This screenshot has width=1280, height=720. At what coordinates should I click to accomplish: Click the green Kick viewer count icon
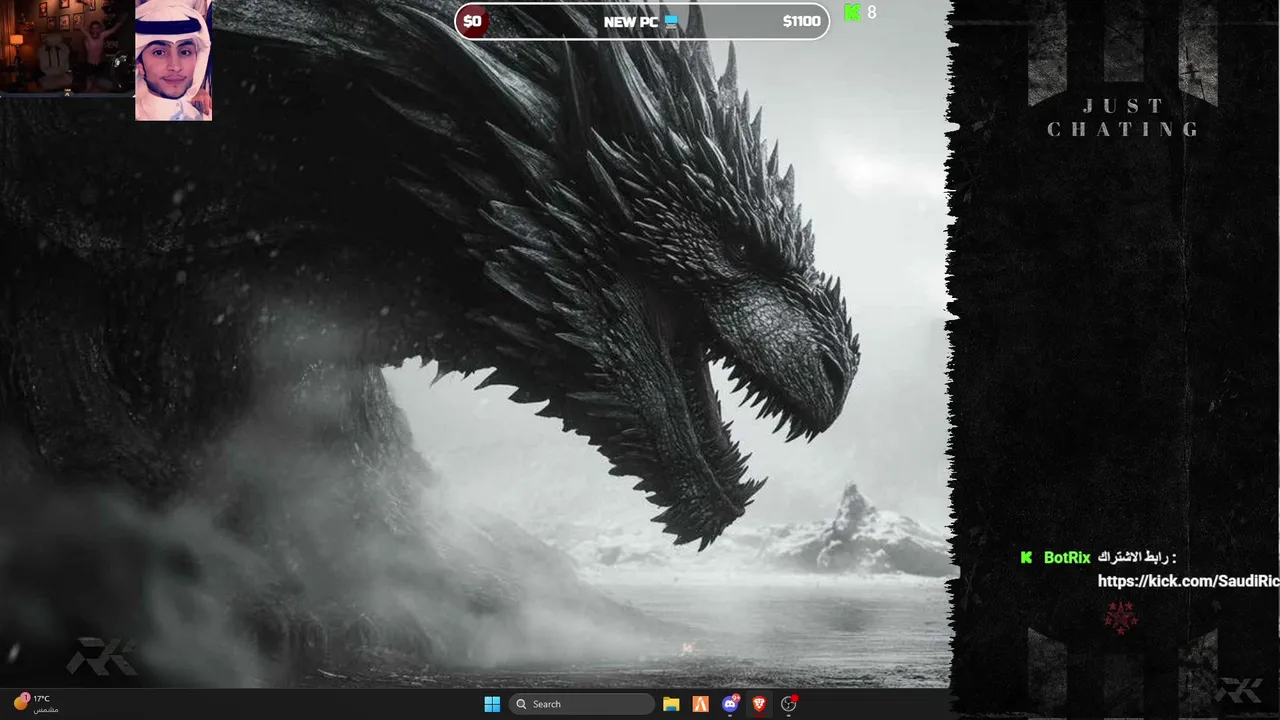(852, 13)
